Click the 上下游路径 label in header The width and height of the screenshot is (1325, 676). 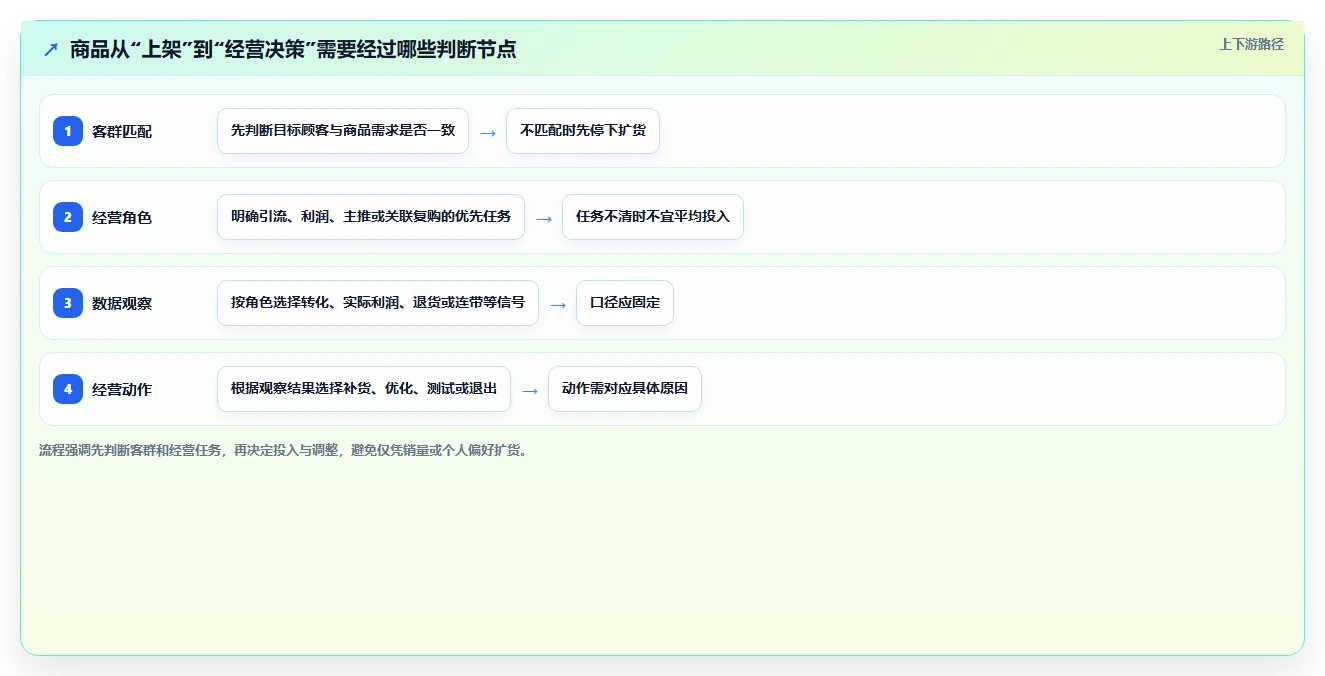pos(1251,44)
